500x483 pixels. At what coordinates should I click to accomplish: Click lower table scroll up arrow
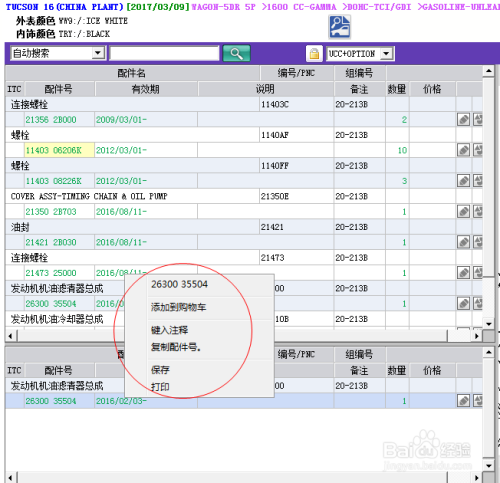tap(489, 352)
